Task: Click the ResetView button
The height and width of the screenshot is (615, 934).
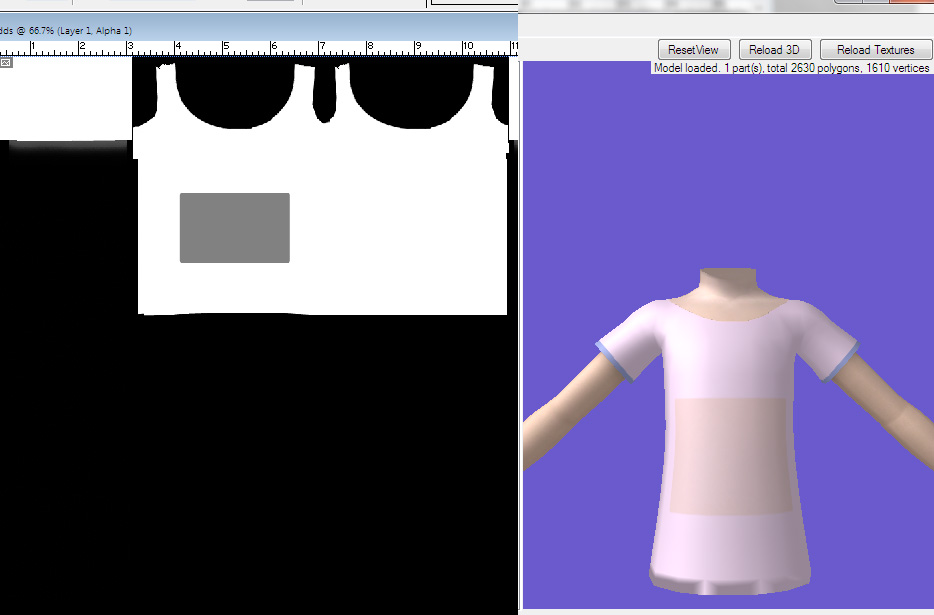Action: (694, 49)
